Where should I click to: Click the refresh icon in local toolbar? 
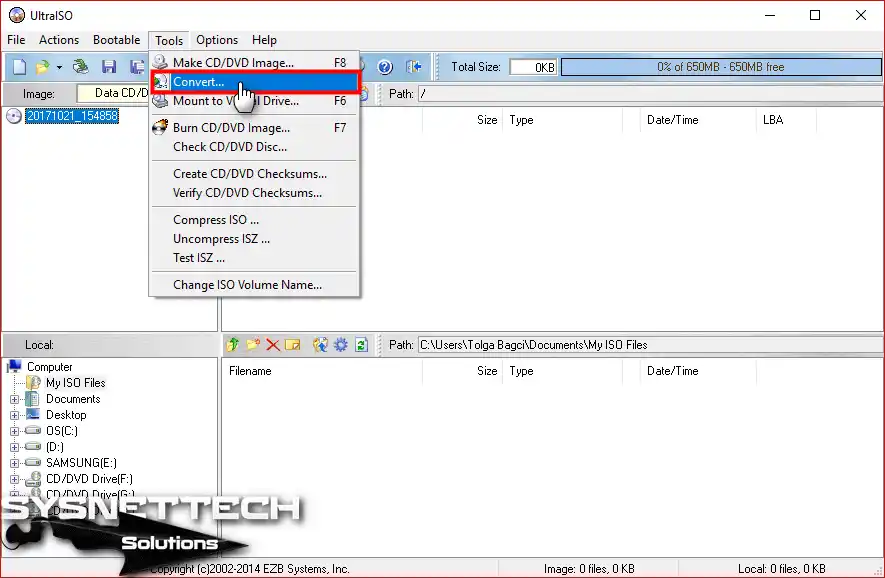tap(361, 345)
